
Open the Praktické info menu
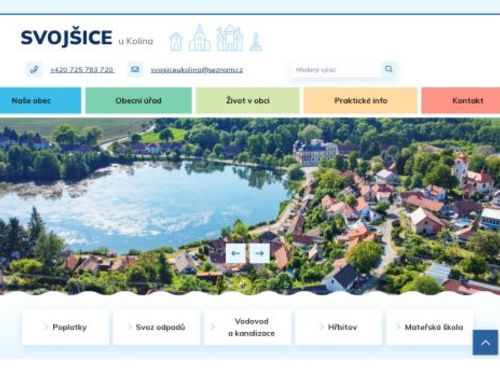(360, 100)
